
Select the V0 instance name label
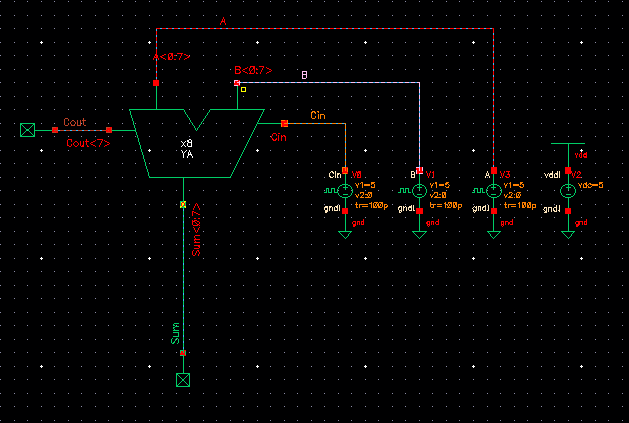click(357, 175)
